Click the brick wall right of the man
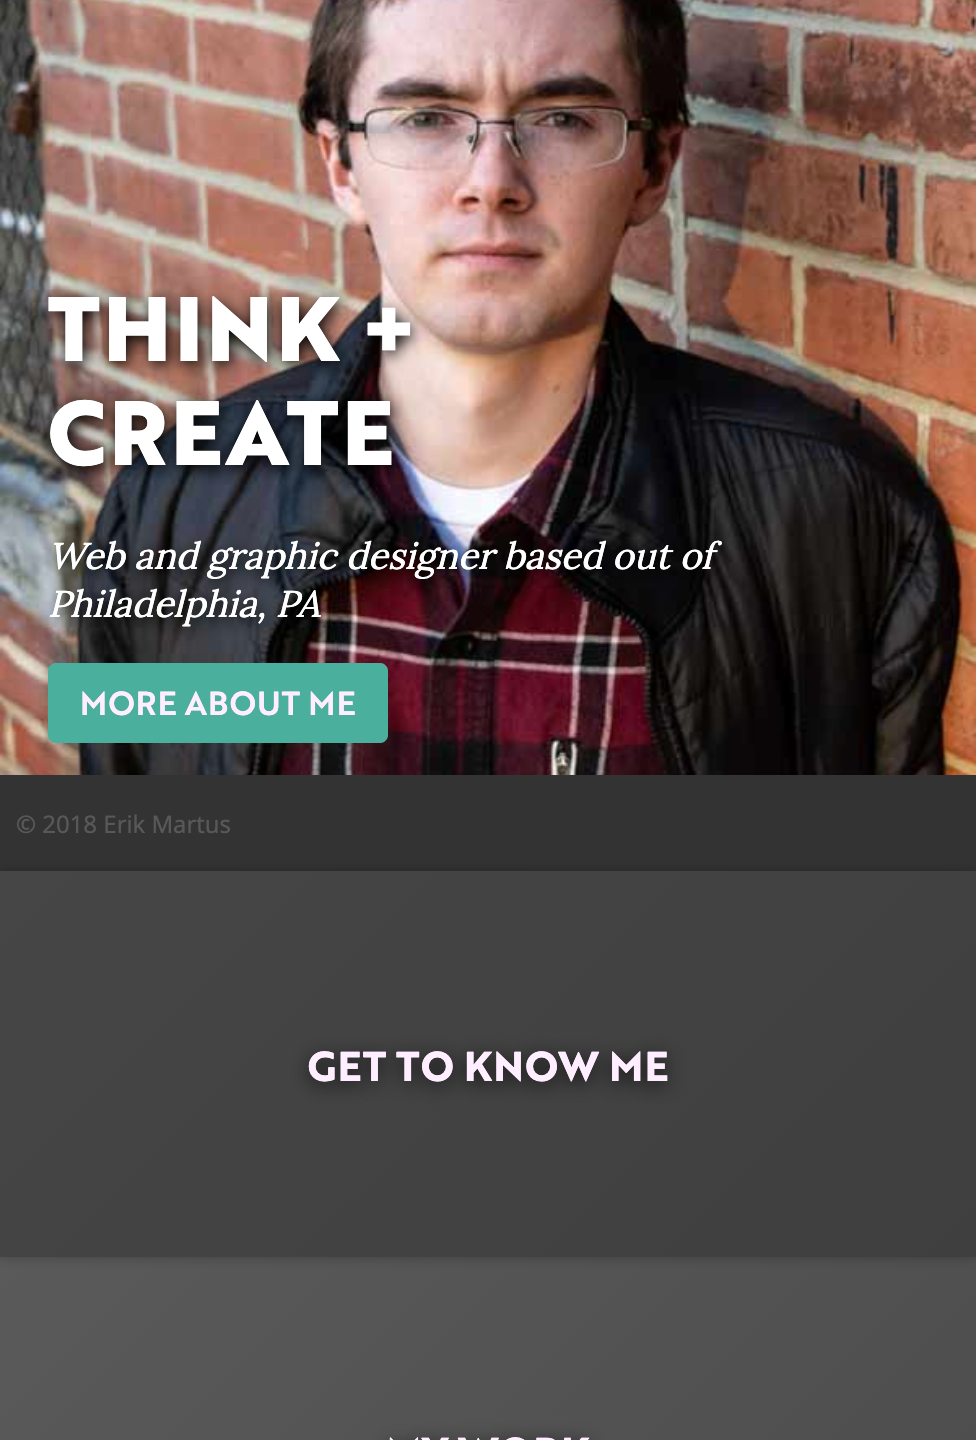The width and height of the screenshot is (976, 1440). click(x=840, y=180)
